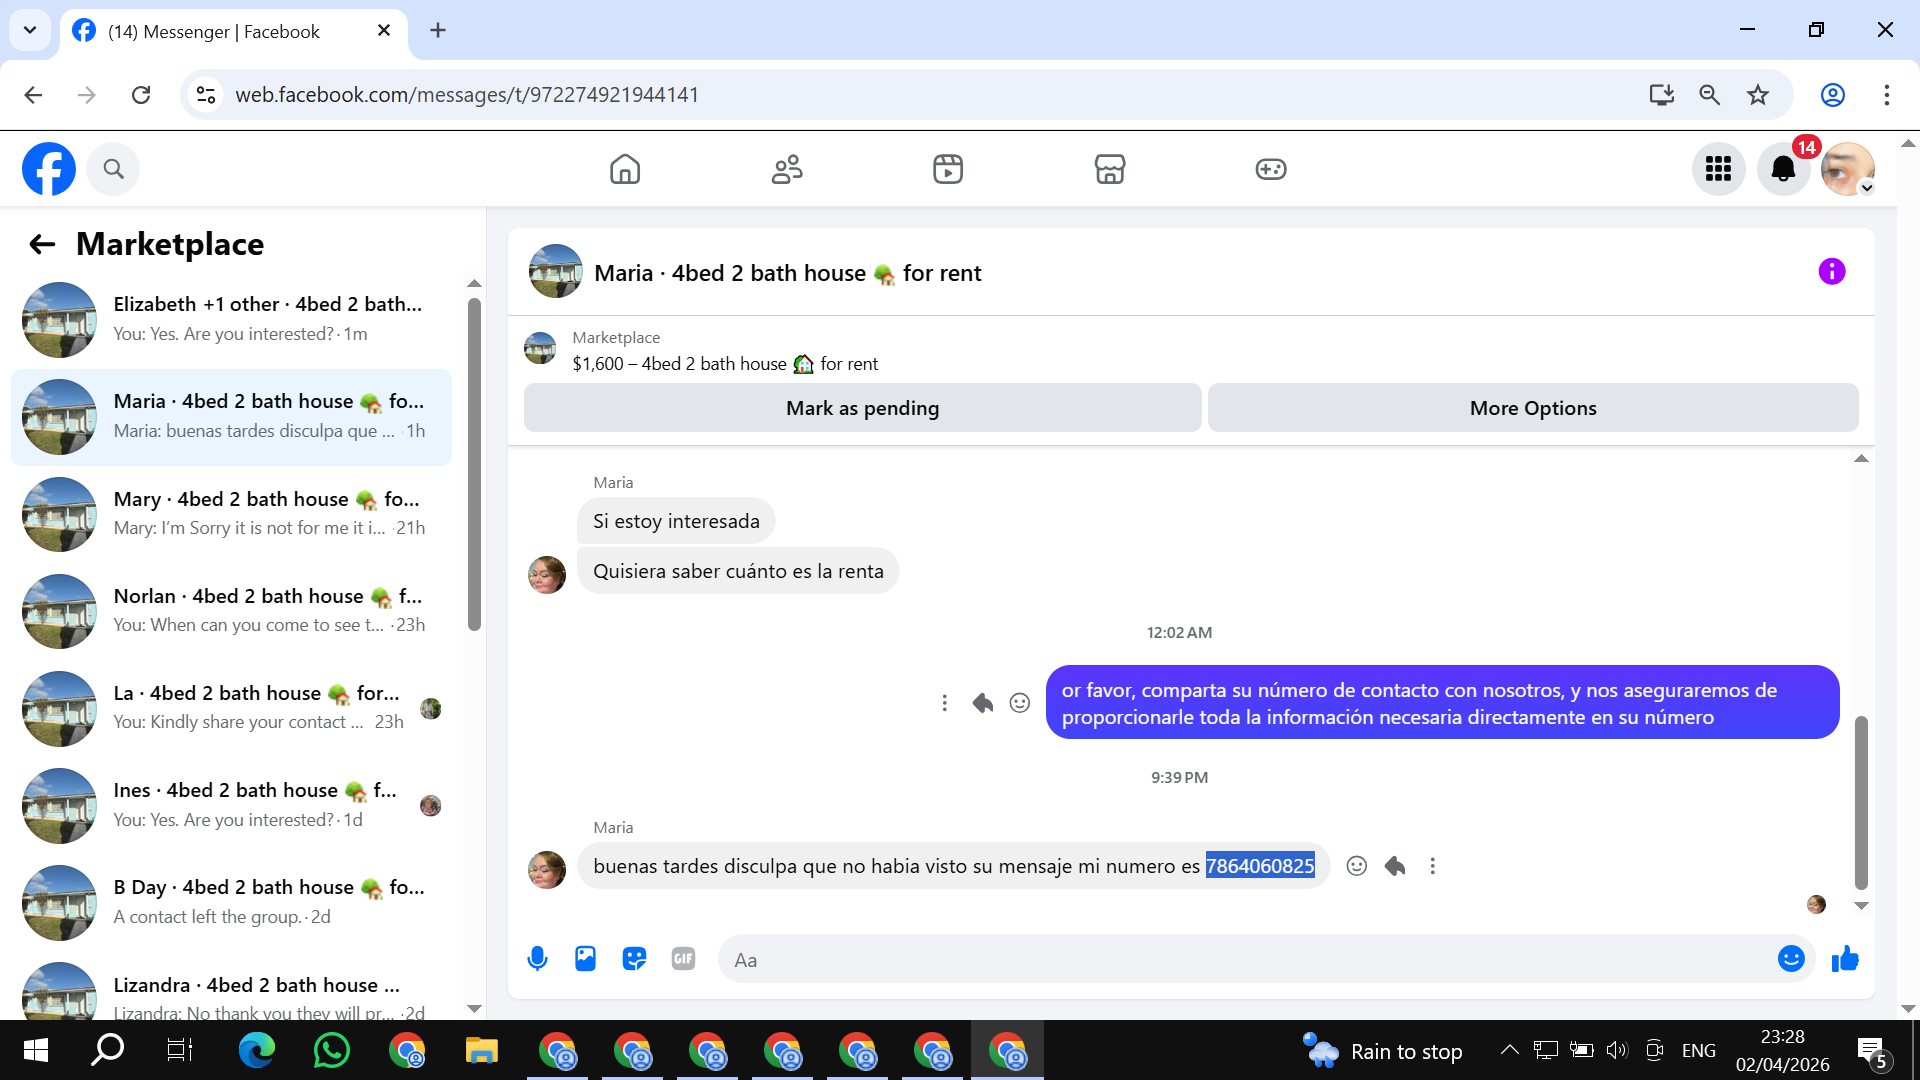The height and width of the screenshot is (1080, 1920).
Task: Open the Ines conversation in list
Action: [232, 805]
